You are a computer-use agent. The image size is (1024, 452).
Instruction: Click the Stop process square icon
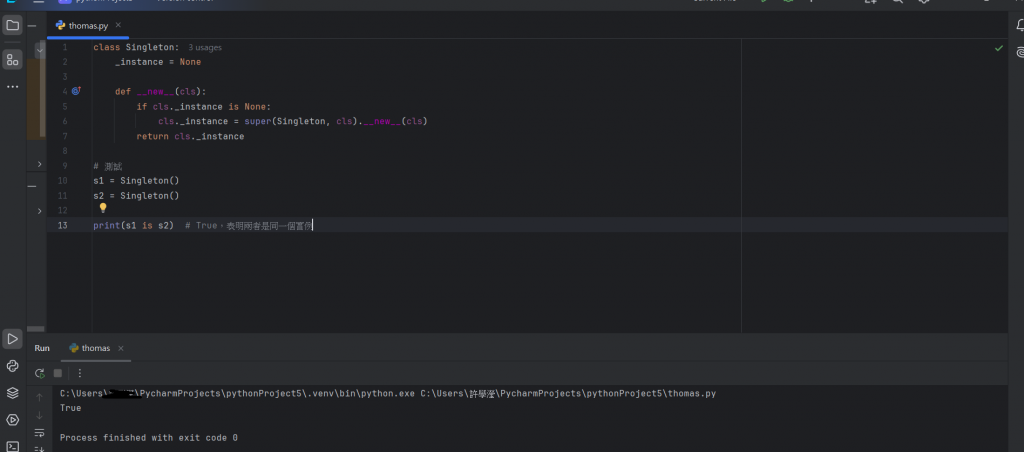pyautogui.click(x=57, y=373)
